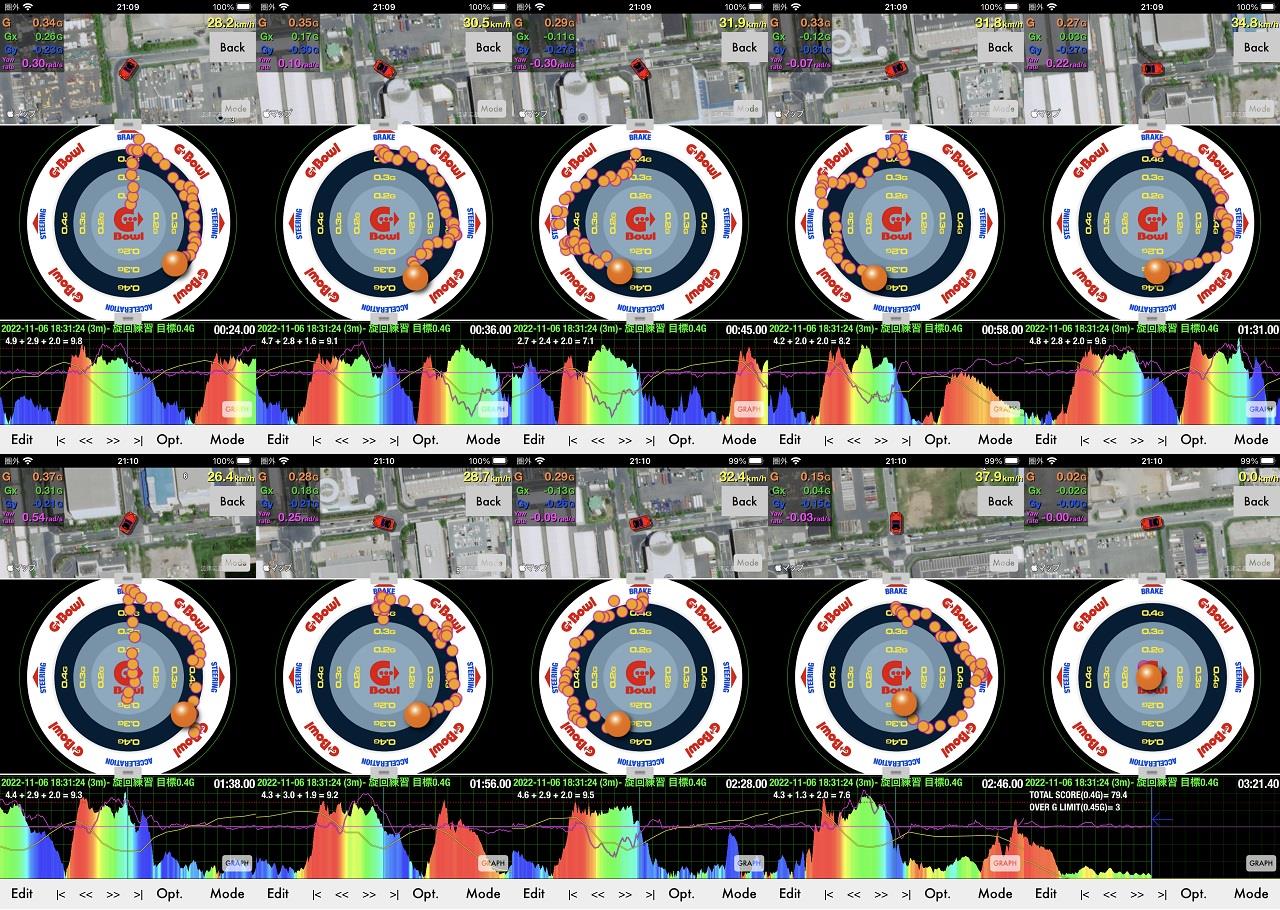Tap red car icon on 0.0 km/h map
The height and width of the screenshot is (910, 1280).
pos(1152,523)
